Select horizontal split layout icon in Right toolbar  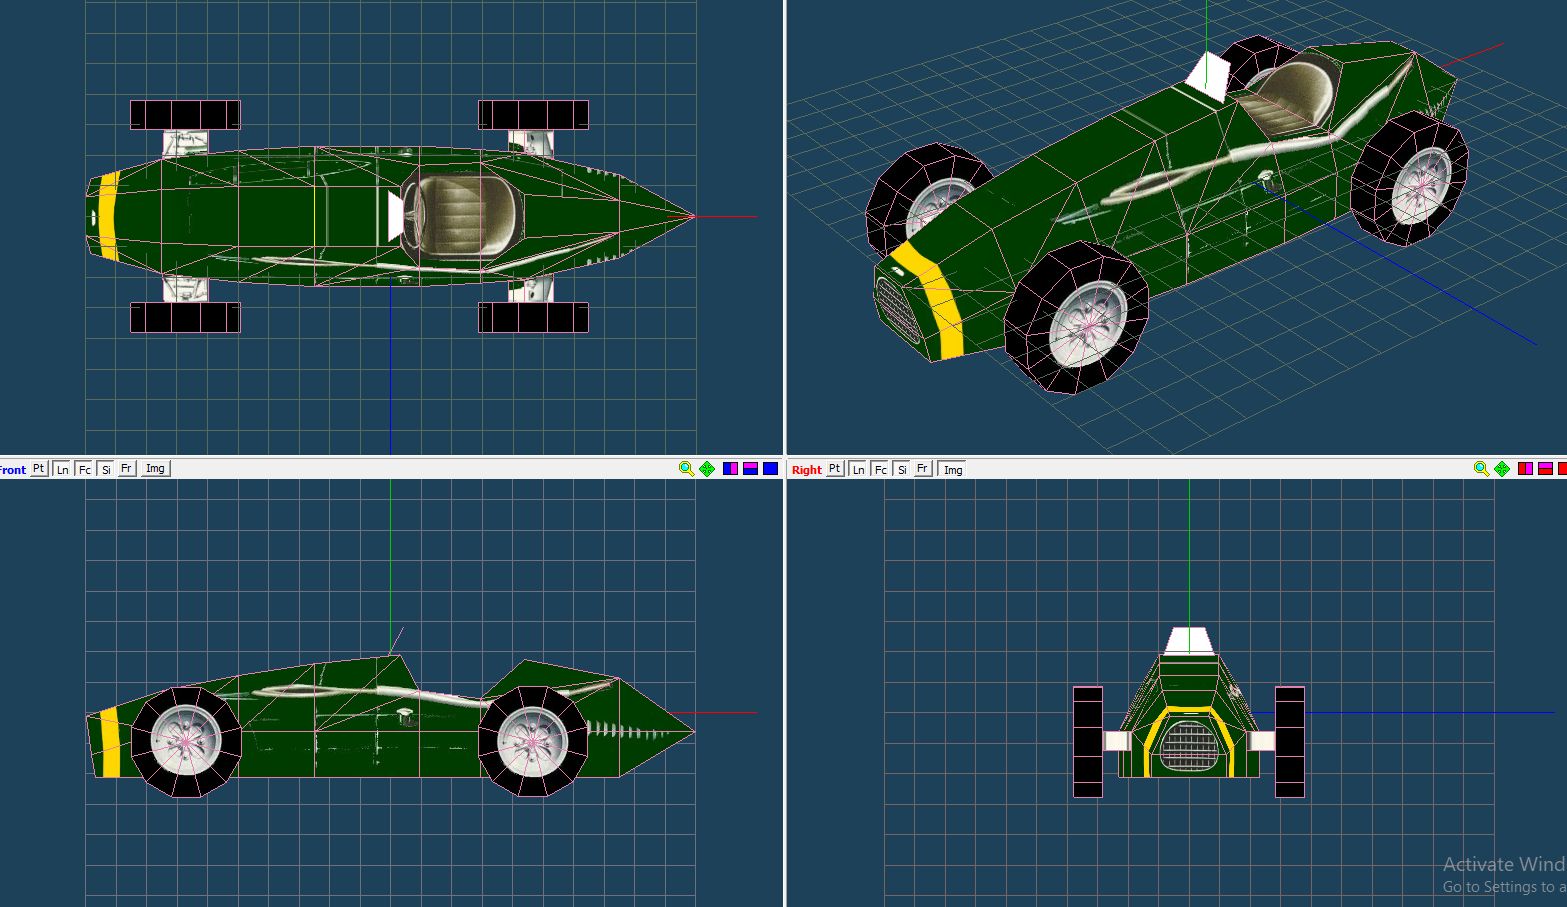(x=1545, y=469)
